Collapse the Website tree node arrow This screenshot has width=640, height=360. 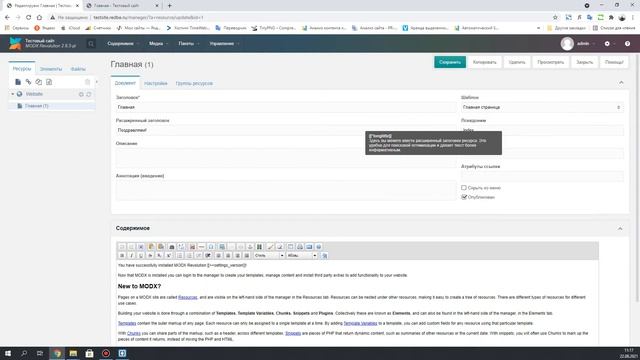pyautogui.click(x=13, y=94)
